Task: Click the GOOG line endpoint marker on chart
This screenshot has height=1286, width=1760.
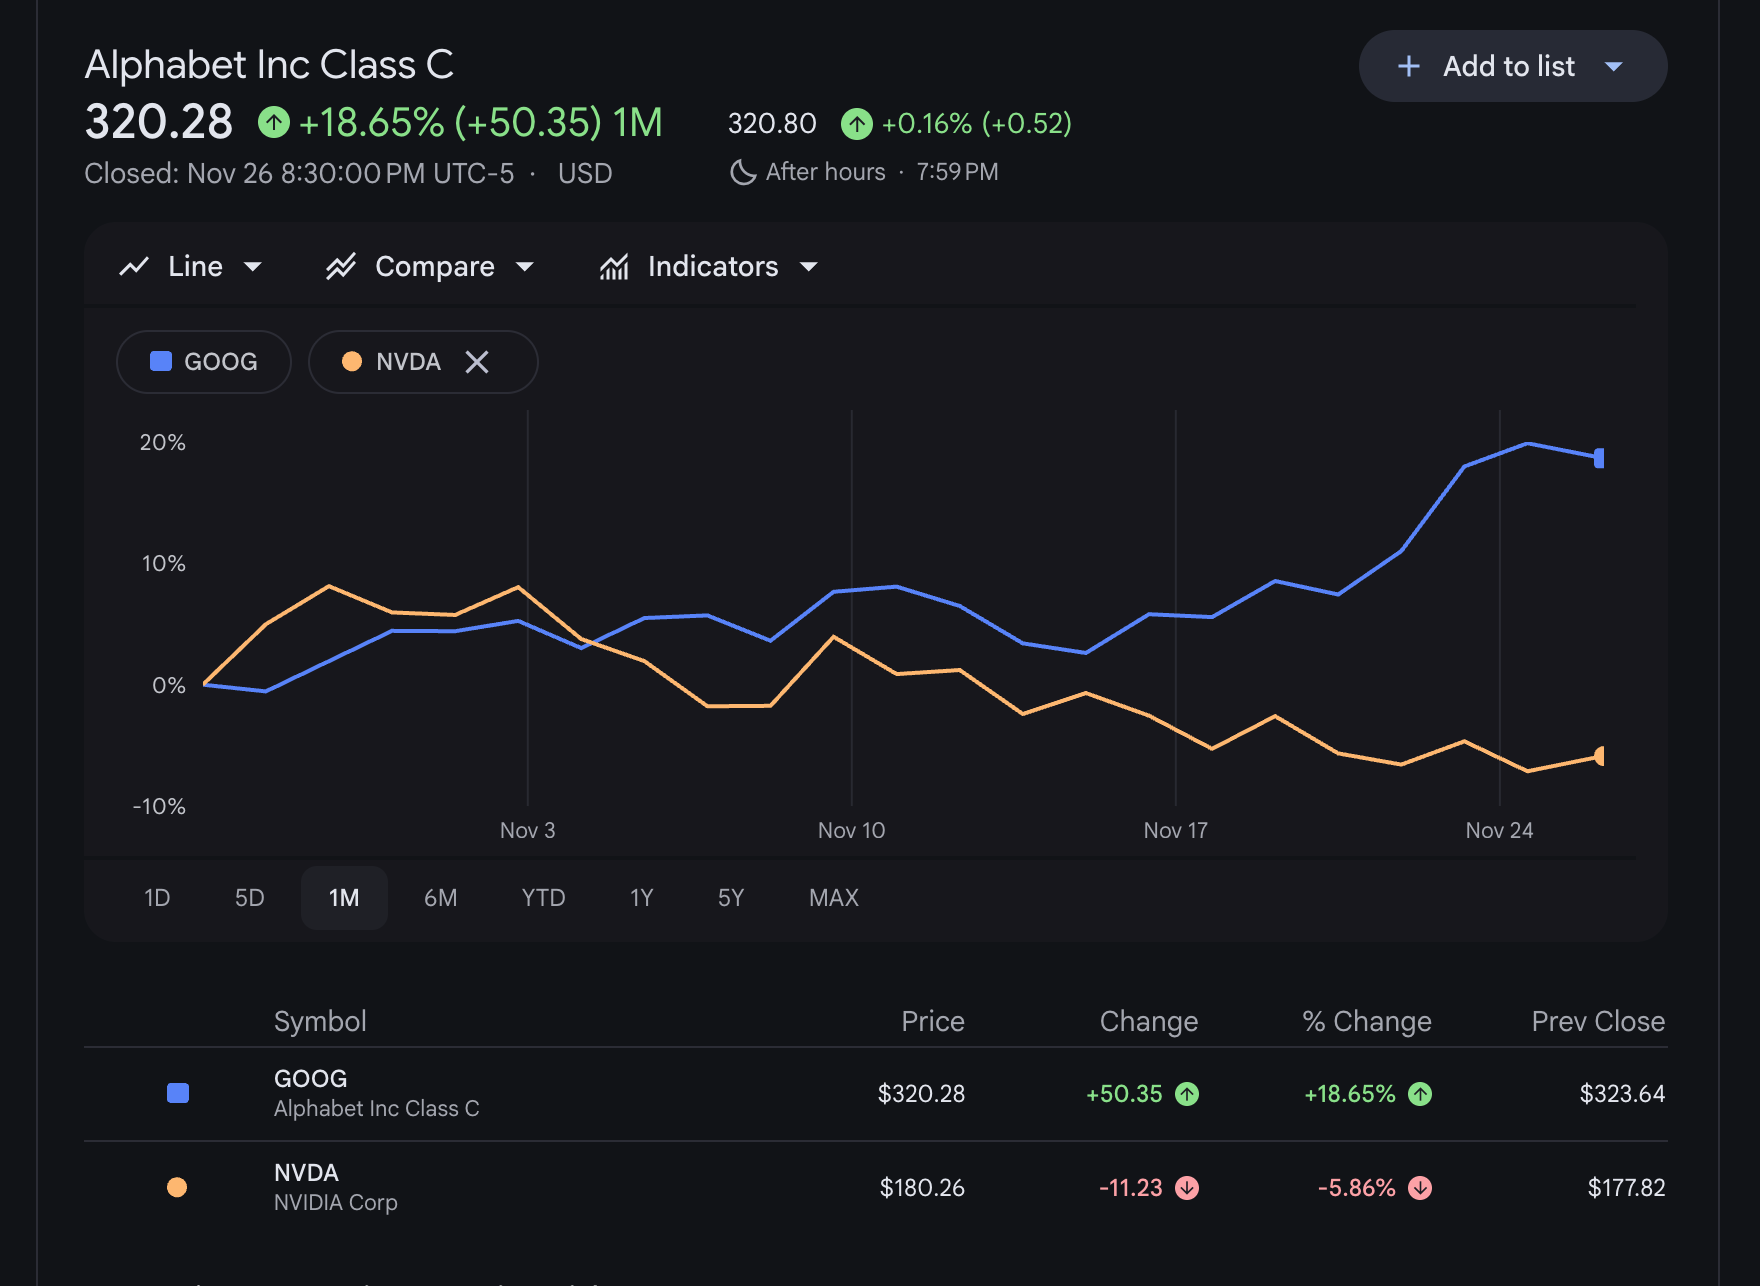Action: click(x=1599, y=458)
